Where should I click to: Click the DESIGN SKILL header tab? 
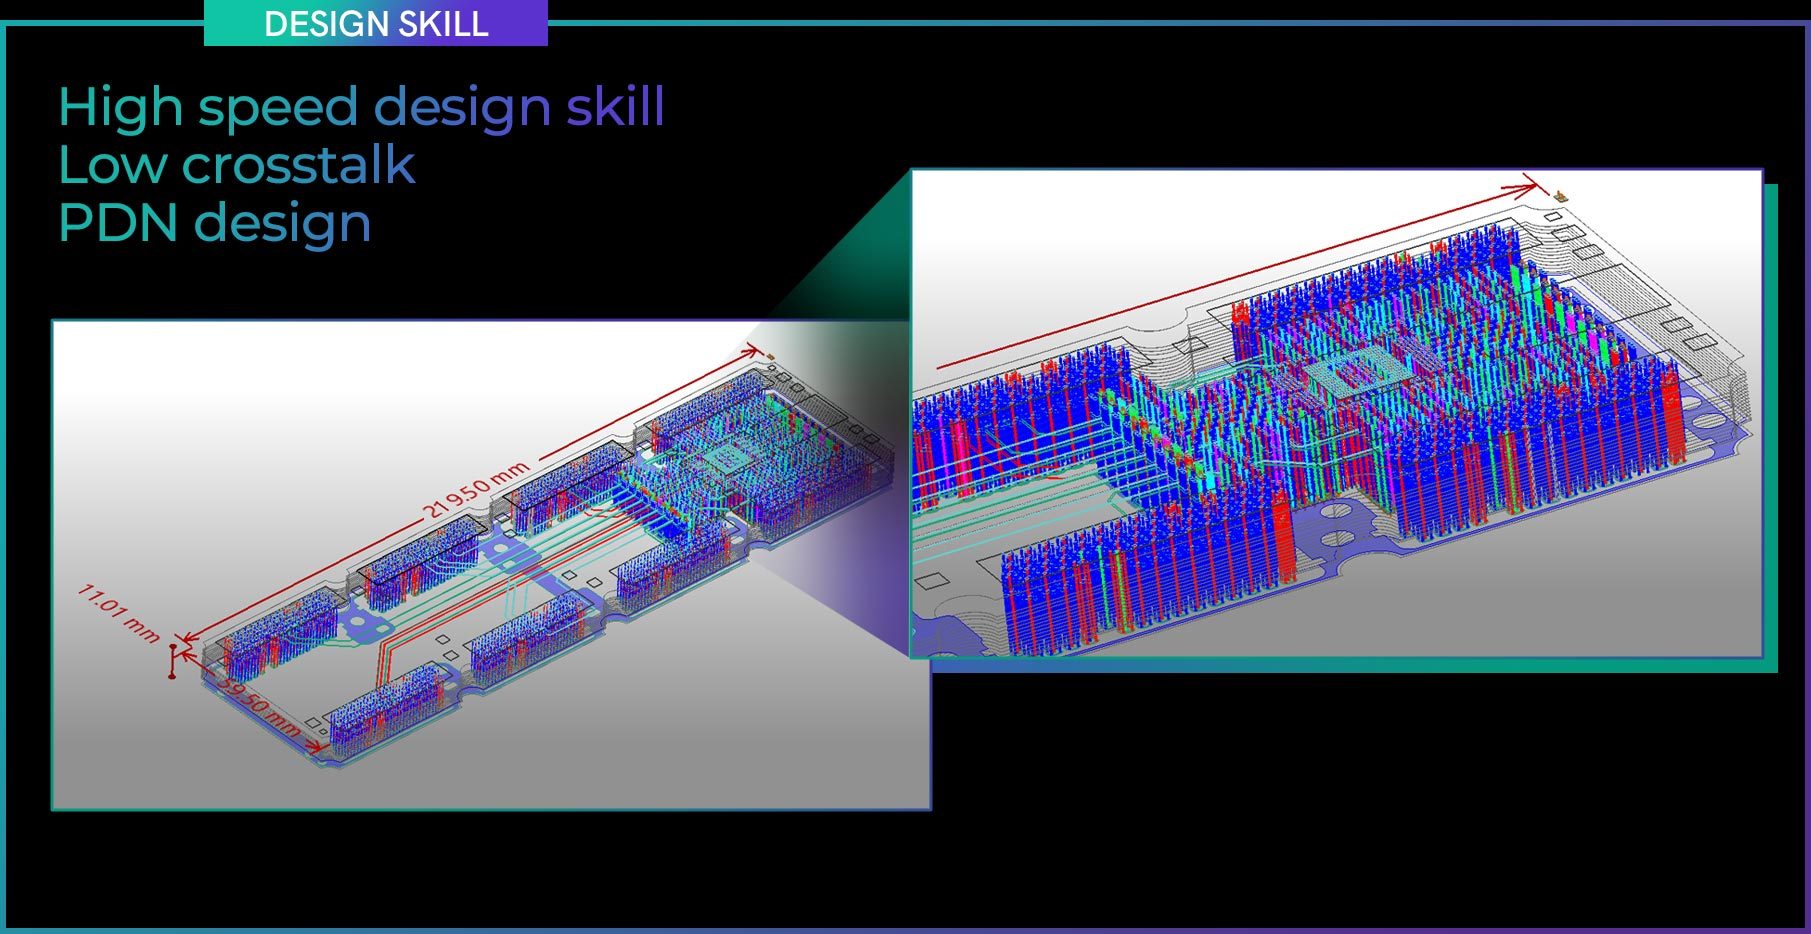click(376, 23)
